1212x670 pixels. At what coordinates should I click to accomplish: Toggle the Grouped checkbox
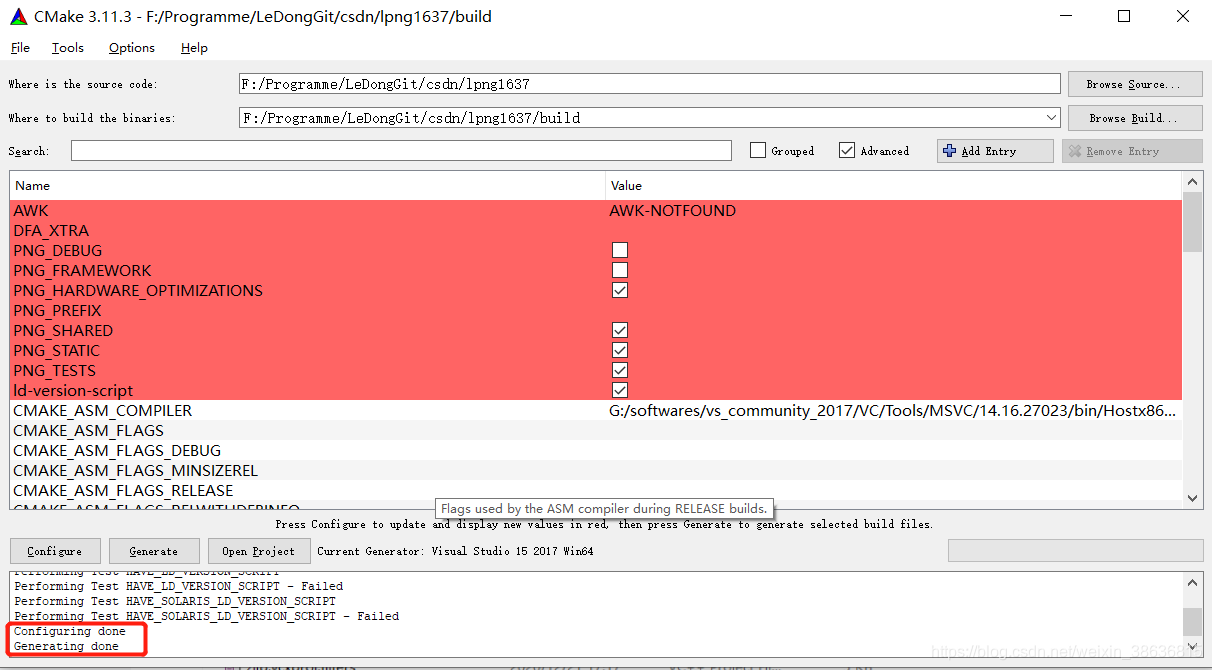(x=758, y=151)
